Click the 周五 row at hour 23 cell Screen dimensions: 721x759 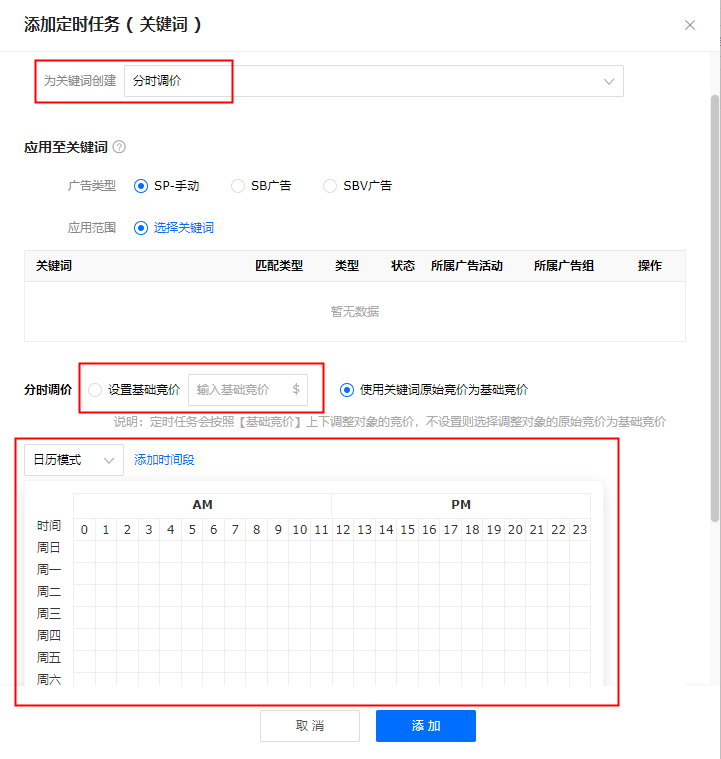point(579,658)
